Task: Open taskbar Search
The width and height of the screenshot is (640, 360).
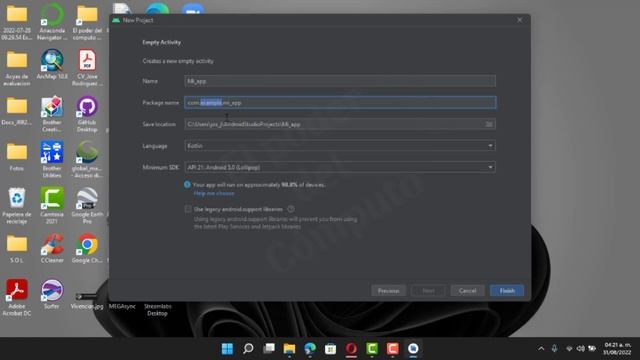Action: [x=248, y=349]
